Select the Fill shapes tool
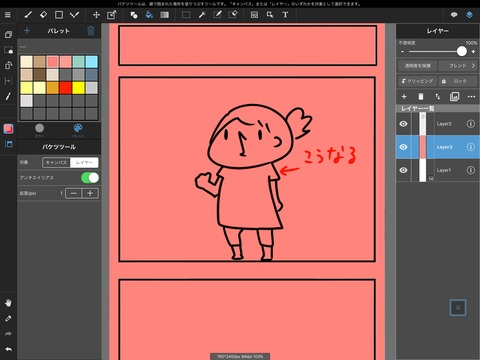Image resolution: width=480 pixels, height=360 pixels. [x=134, y=15]
